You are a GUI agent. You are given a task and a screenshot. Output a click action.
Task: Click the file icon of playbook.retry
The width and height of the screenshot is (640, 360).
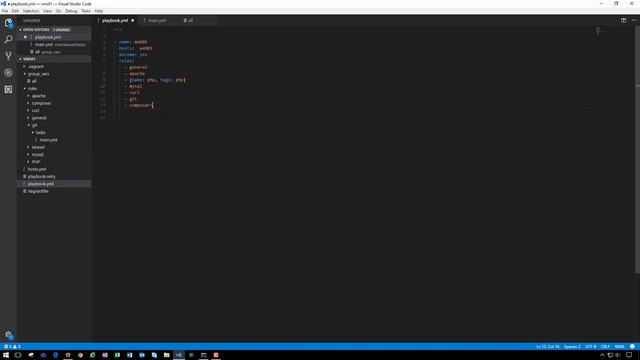[x=24, y=176]
